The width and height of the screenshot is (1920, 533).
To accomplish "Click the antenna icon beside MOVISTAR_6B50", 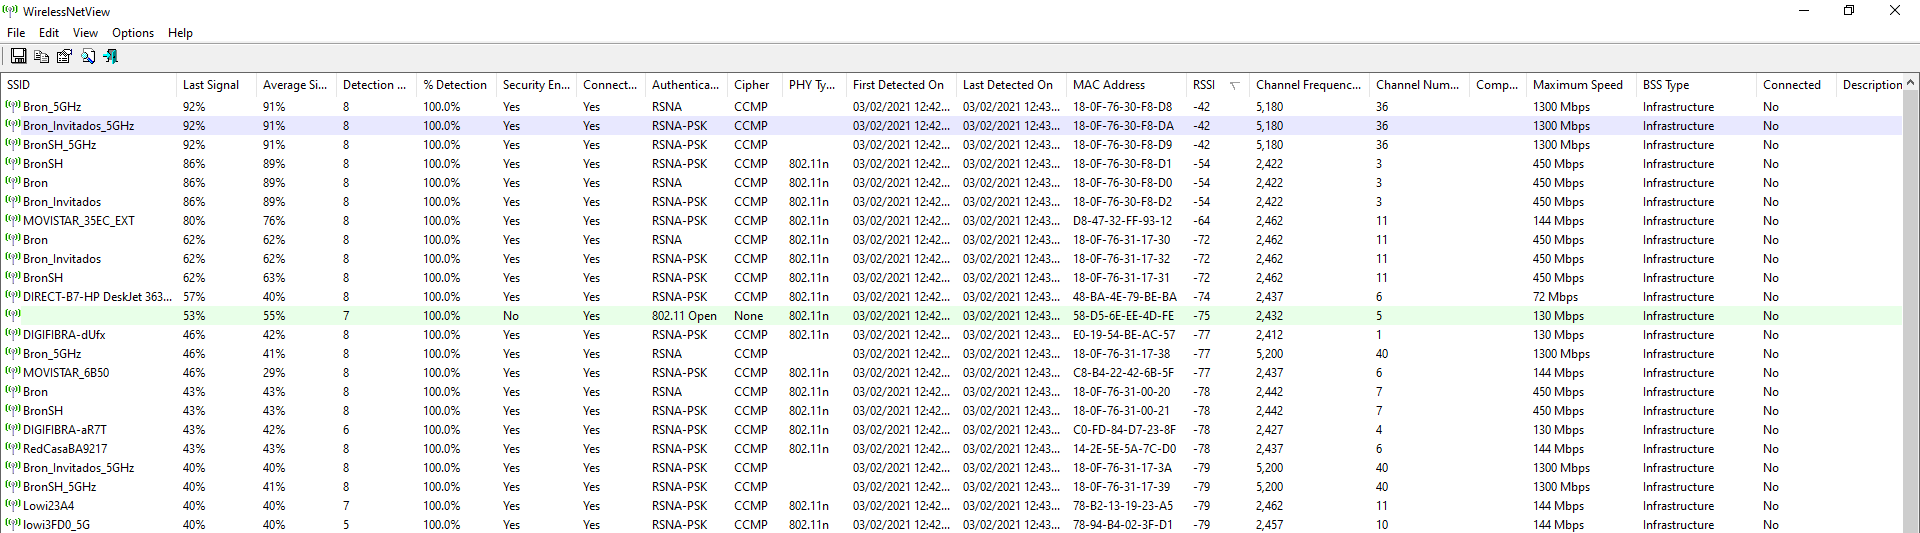I will click(13, 372).
